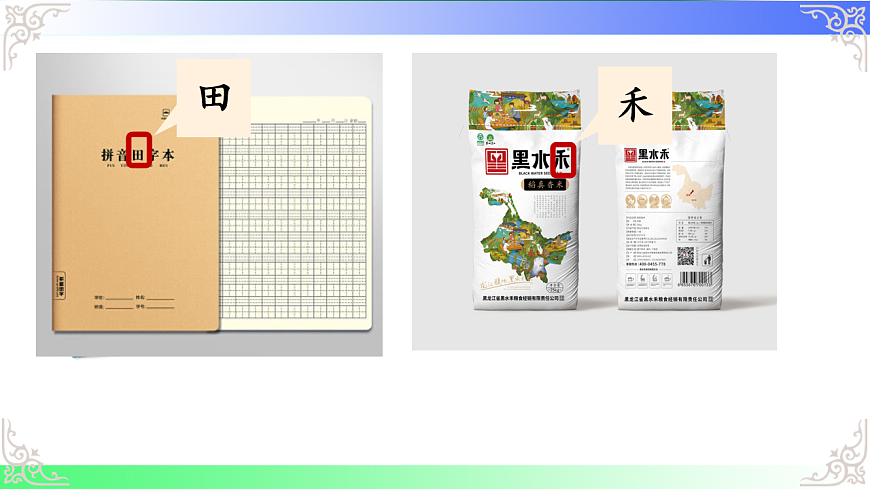Click the QR code on the back rice bag
This screenshot has height=489, width=870.
(685, 256)
